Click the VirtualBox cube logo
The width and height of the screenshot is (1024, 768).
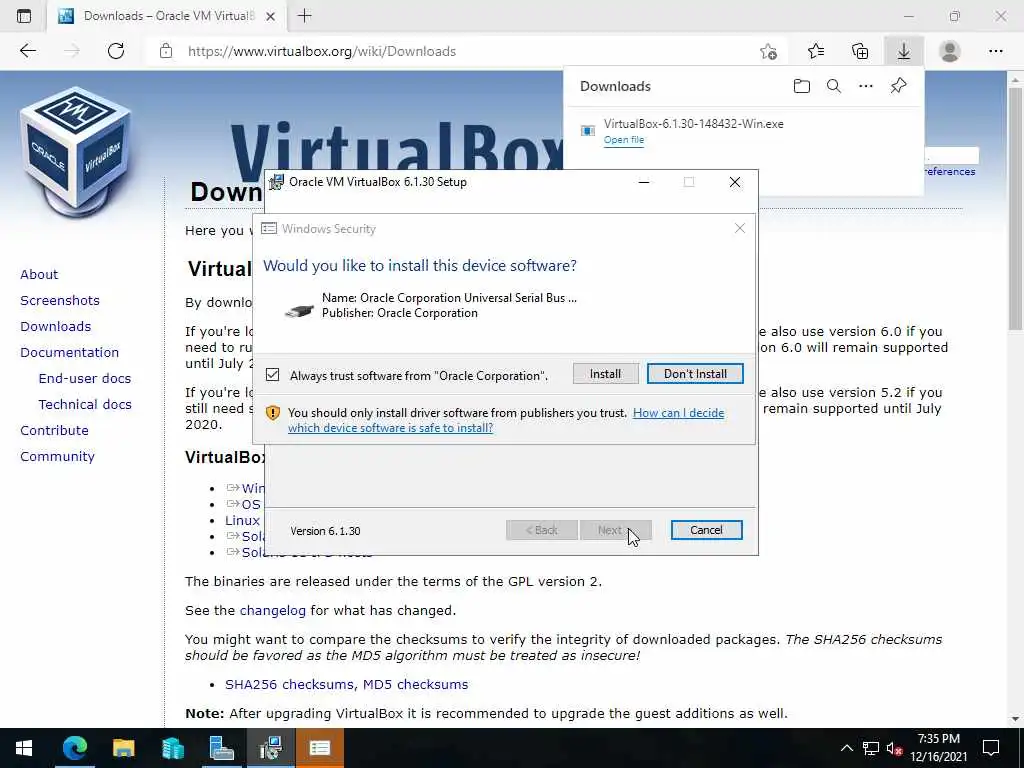click(x=76, y=152)
